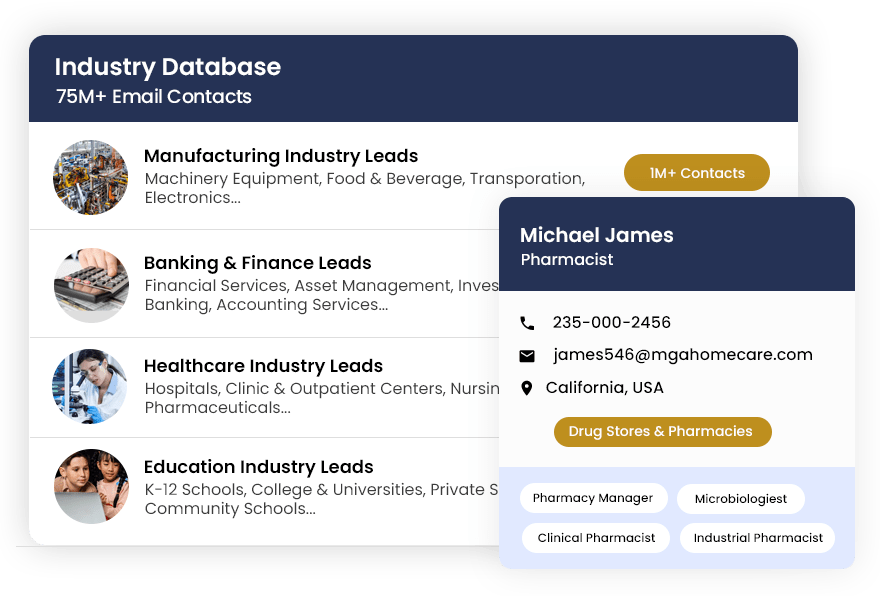This screenshot has width=880, height=596.
Task: Pick the Industrial Pharmacist tag
Action: point(758,538)
